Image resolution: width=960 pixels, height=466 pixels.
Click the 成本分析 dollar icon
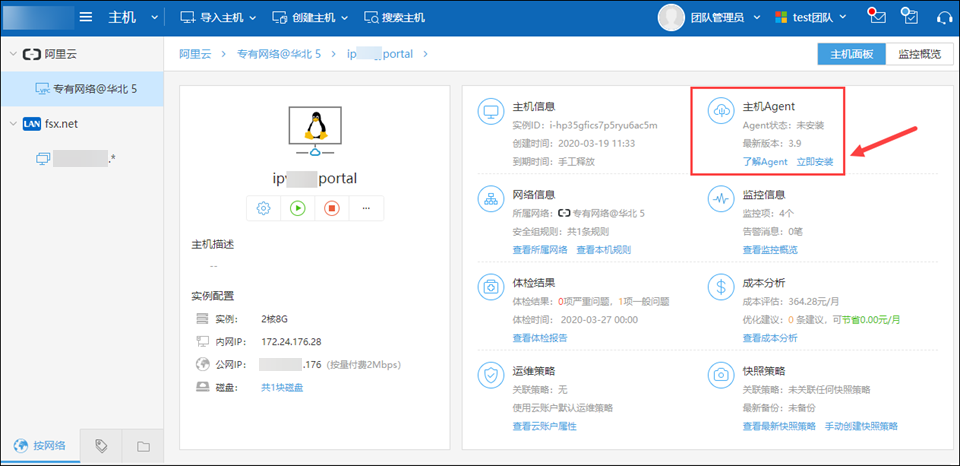(x=722, y=287)
